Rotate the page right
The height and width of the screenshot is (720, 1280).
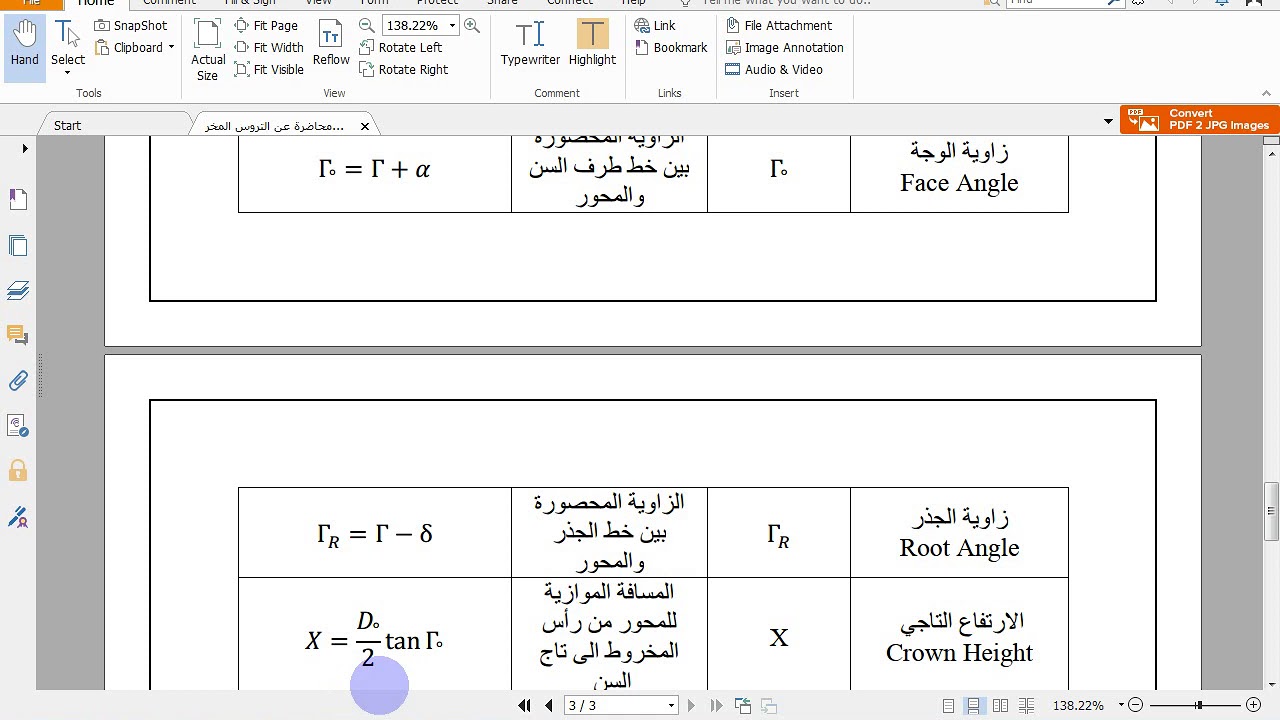403,69
